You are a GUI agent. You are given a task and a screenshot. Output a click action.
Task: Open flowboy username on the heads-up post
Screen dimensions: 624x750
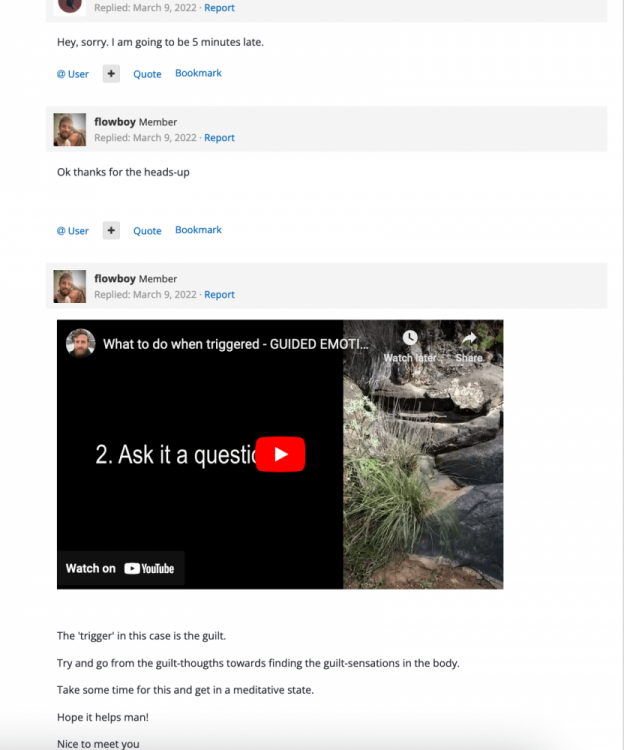pos(115,122)
